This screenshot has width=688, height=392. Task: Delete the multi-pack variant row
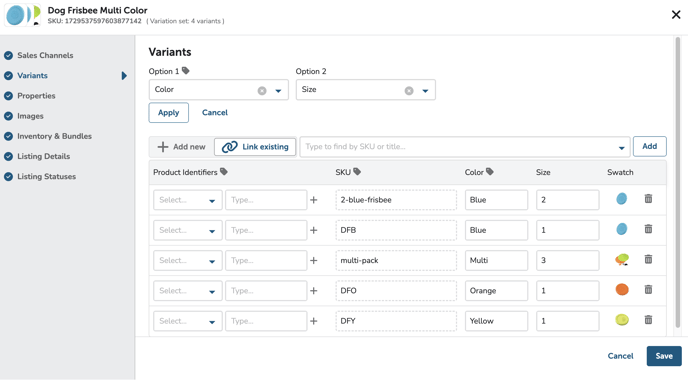(x=648, y=259)
